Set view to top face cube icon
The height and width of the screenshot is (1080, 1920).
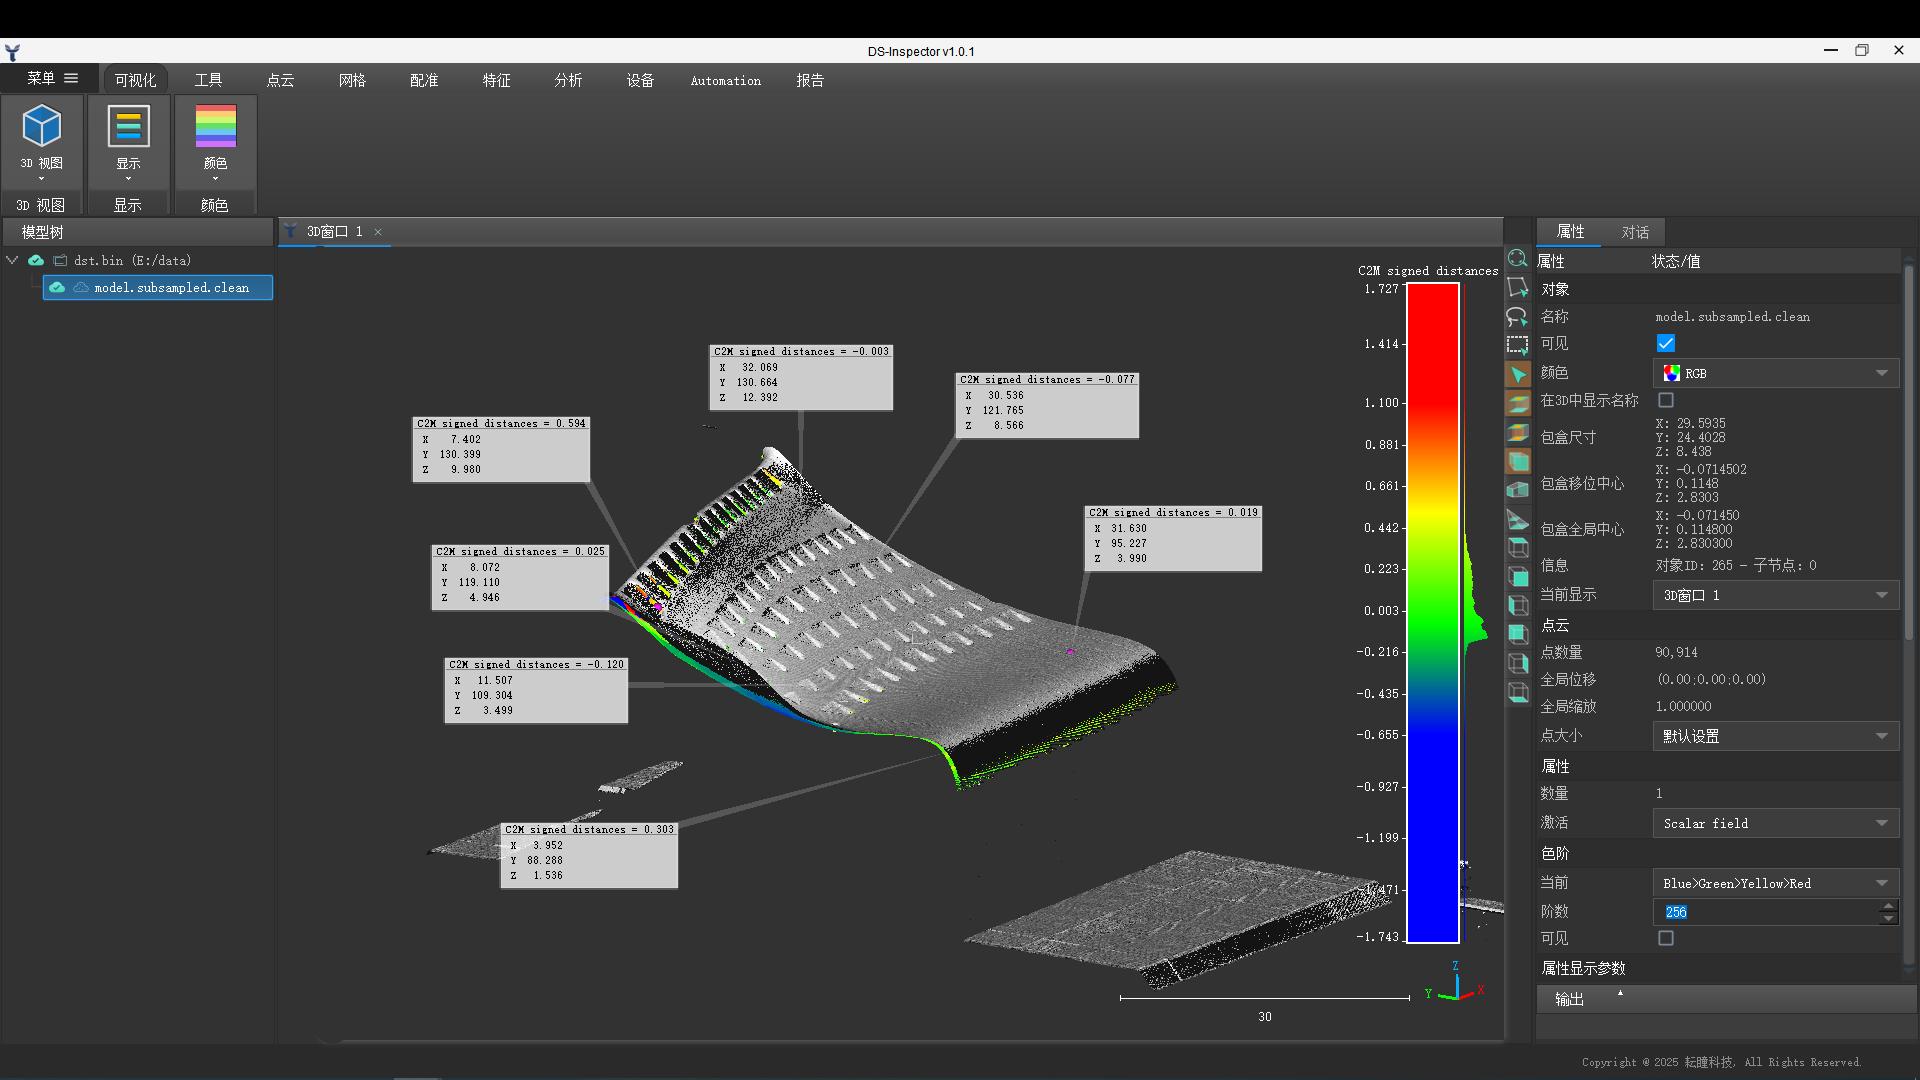tap(1517, 548)
